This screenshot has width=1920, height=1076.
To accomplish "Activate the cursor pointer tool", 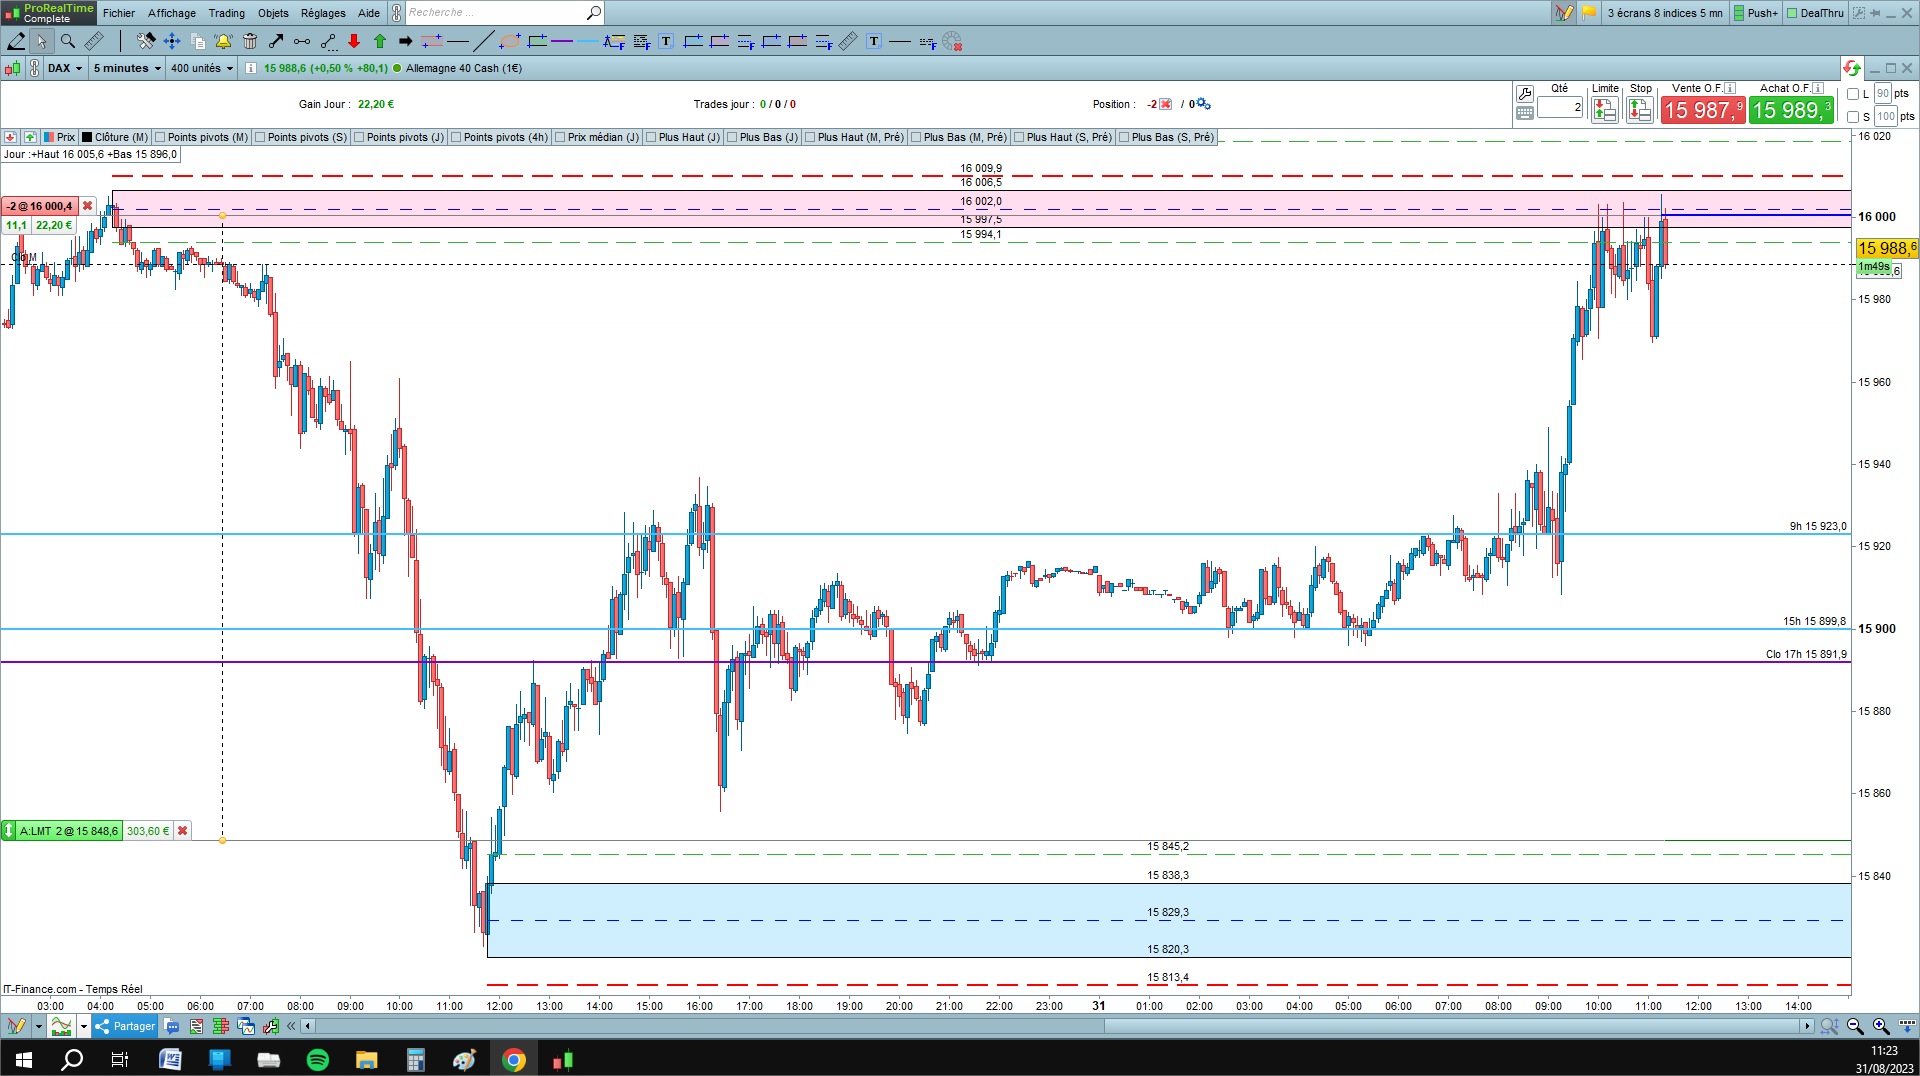I will [41, 41].
